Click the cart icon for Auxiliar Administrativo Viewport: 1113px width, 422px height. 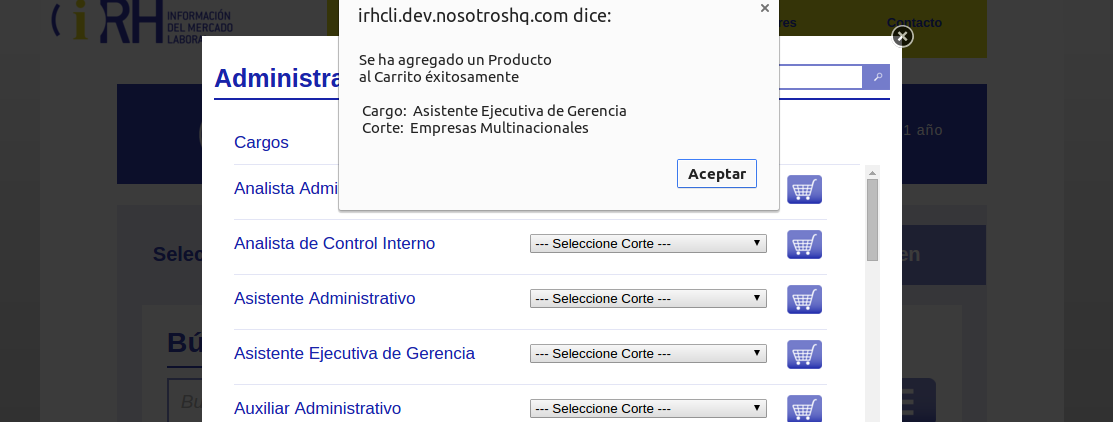[804, 409]
